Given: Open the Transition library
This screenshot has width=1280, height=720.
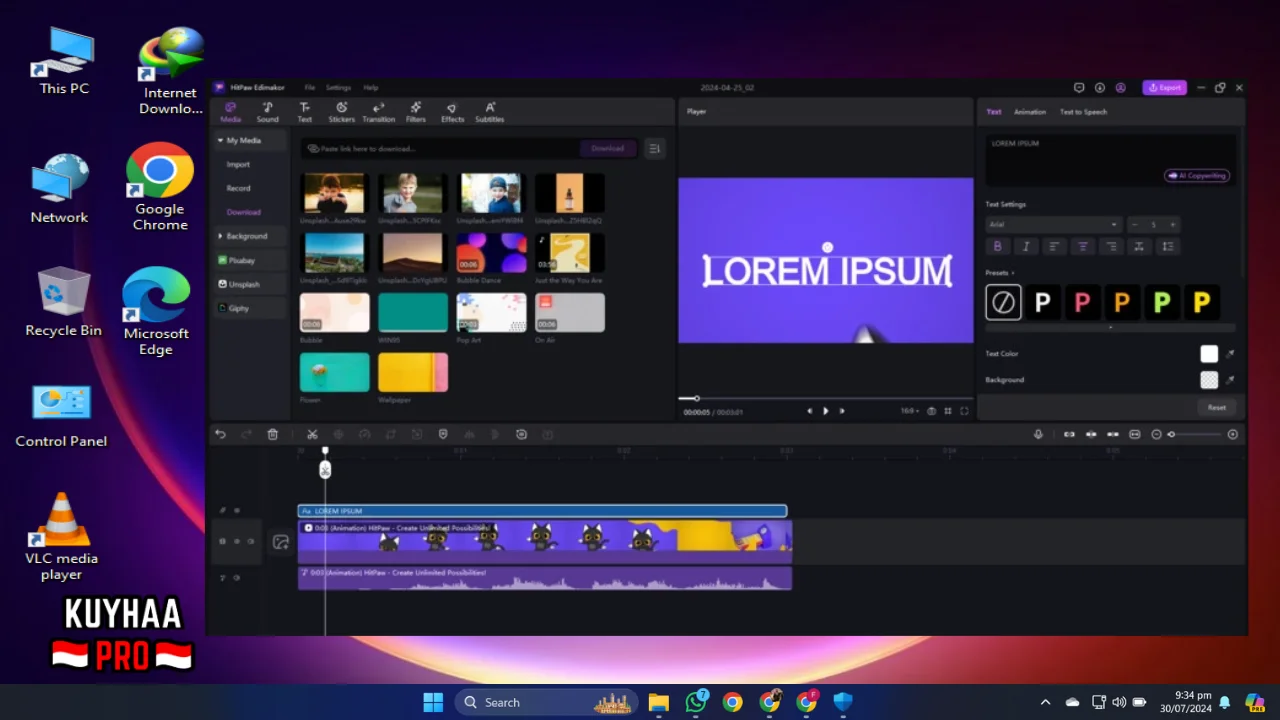Looking at the screenshot, I should [378, 112].
